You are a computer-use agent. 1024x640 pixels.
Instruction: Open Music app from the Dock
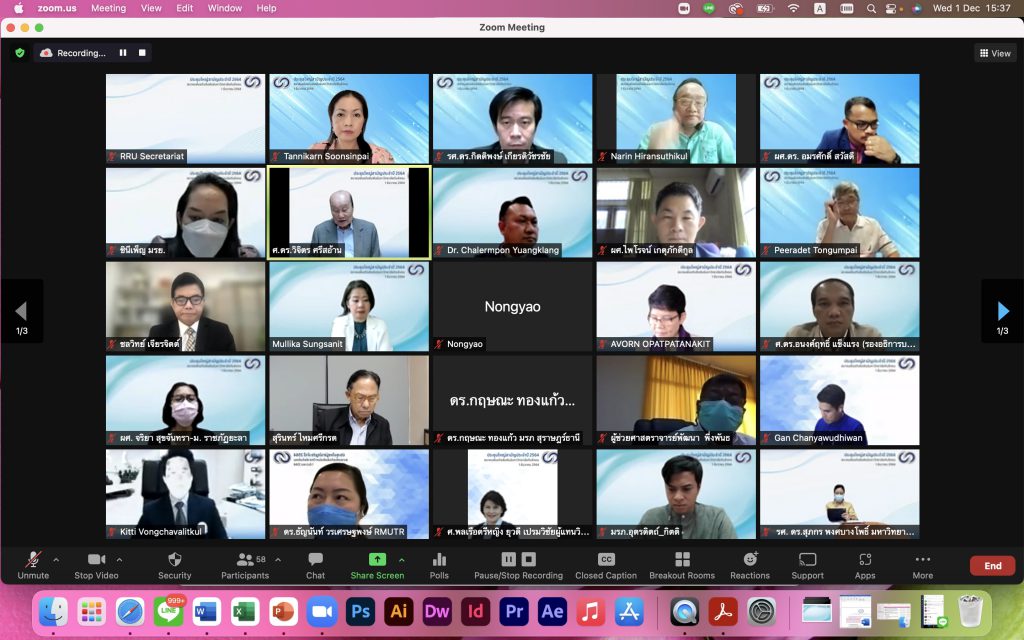point(590,612)
